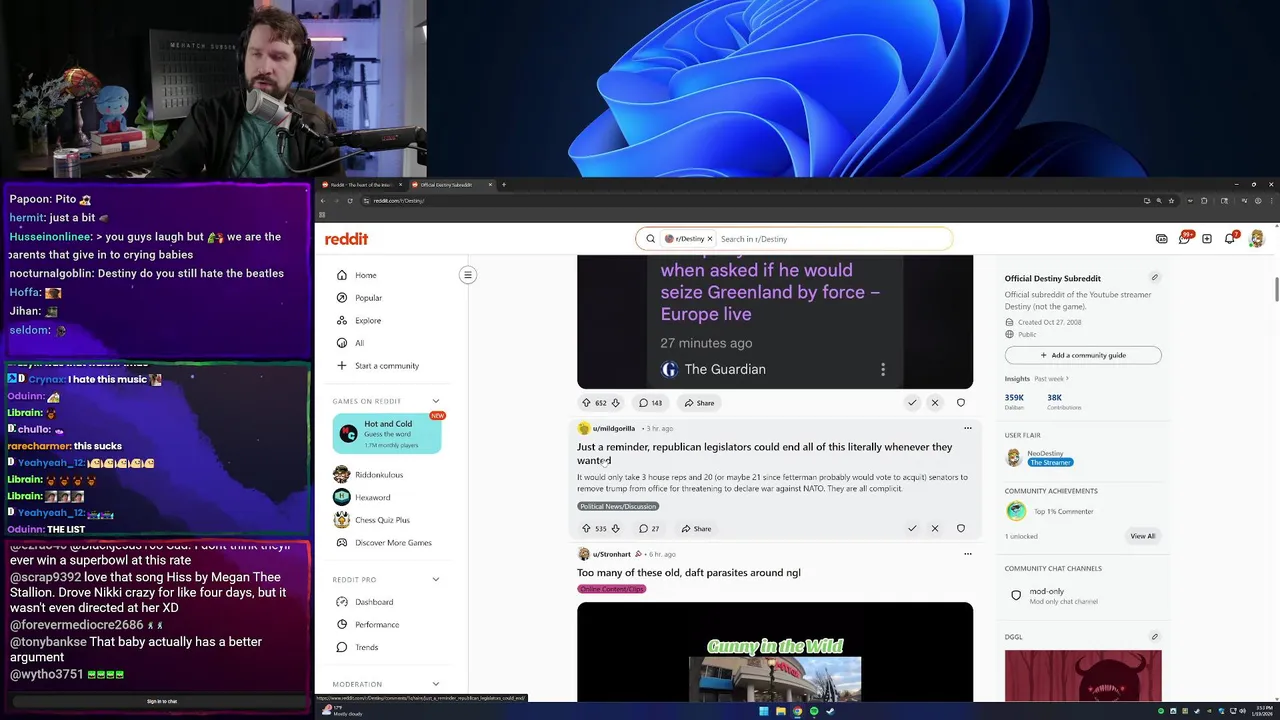This screenshot has height=720, width=1280.
Task: Click the reddit logo
Action: coord(346,239)
